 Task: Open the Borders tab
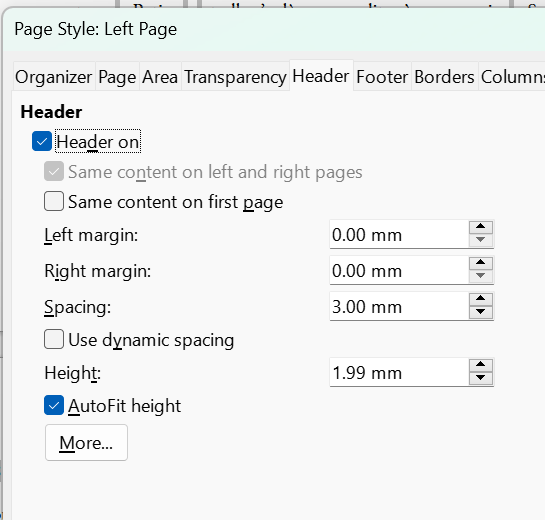(445, 77)
